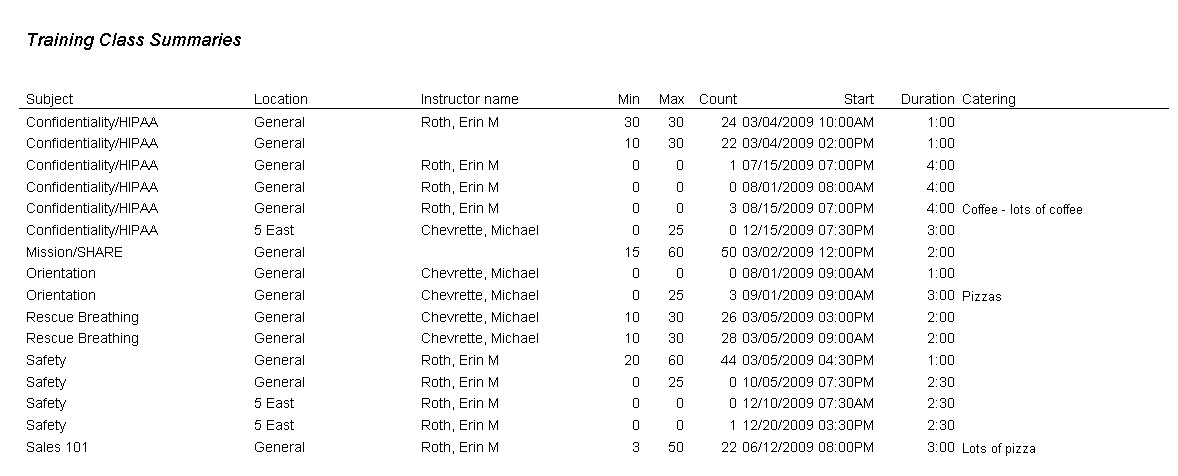The image size is (1178, 476).
Task: Select the 'Lots of pizza' catering note
Action: [x=998, y=448]
